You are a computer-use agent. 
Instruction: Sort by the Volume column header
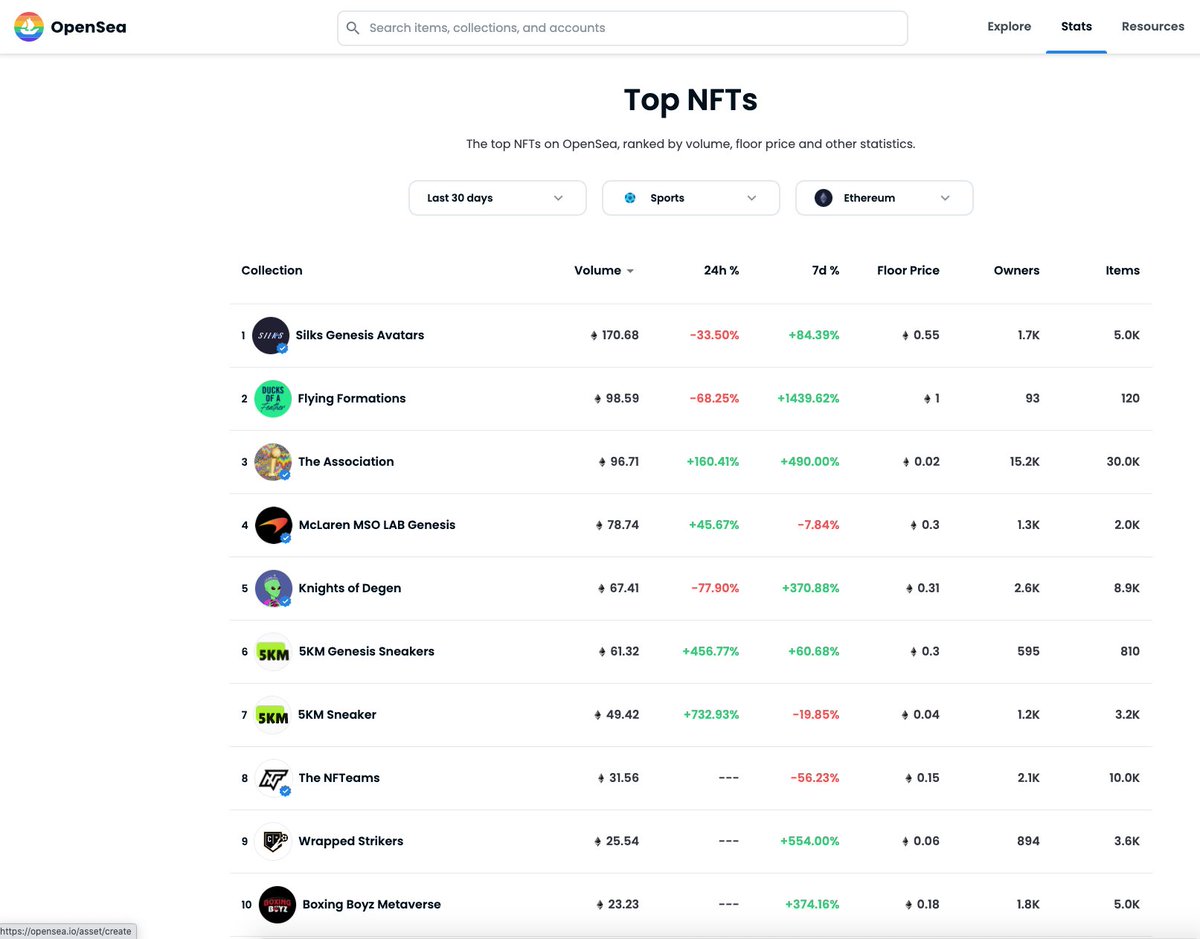pos(598,270)
